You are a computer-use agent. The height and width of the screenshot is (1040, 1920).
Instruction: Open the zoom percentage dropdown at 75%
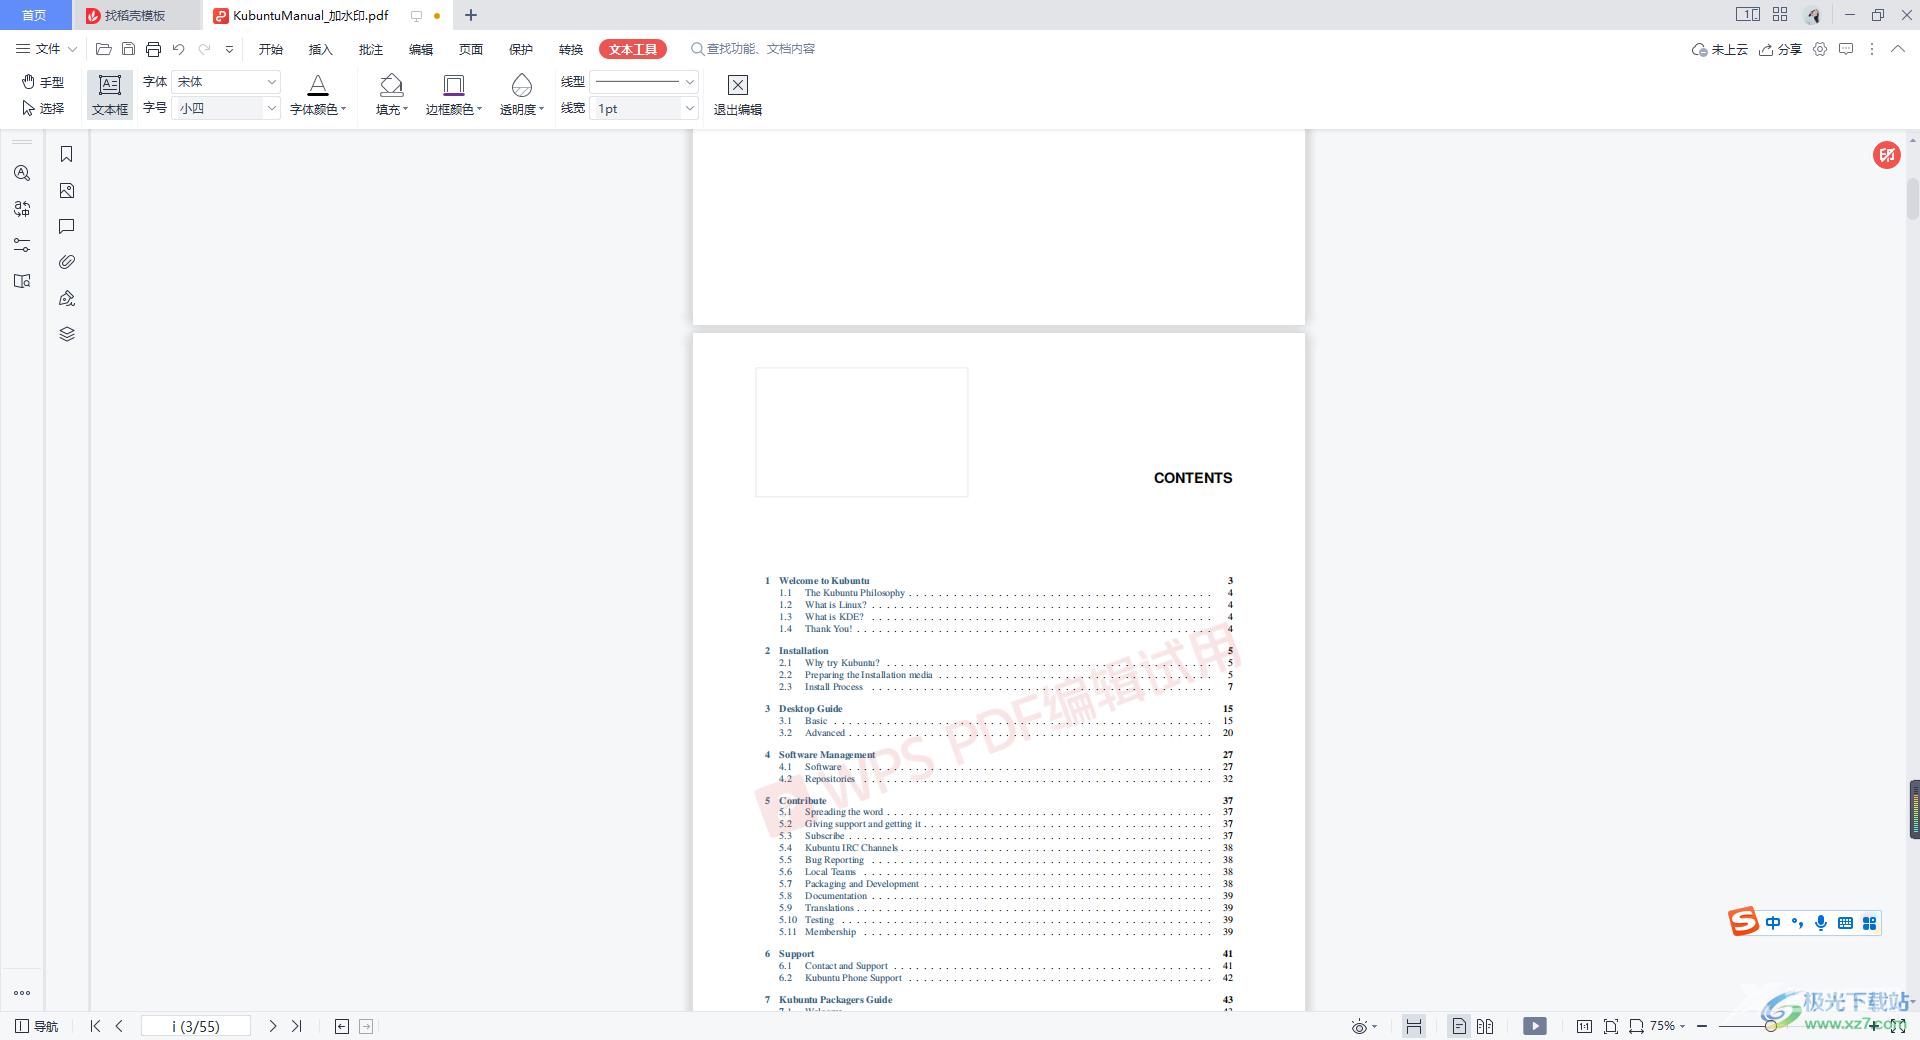[1667, 1026]
